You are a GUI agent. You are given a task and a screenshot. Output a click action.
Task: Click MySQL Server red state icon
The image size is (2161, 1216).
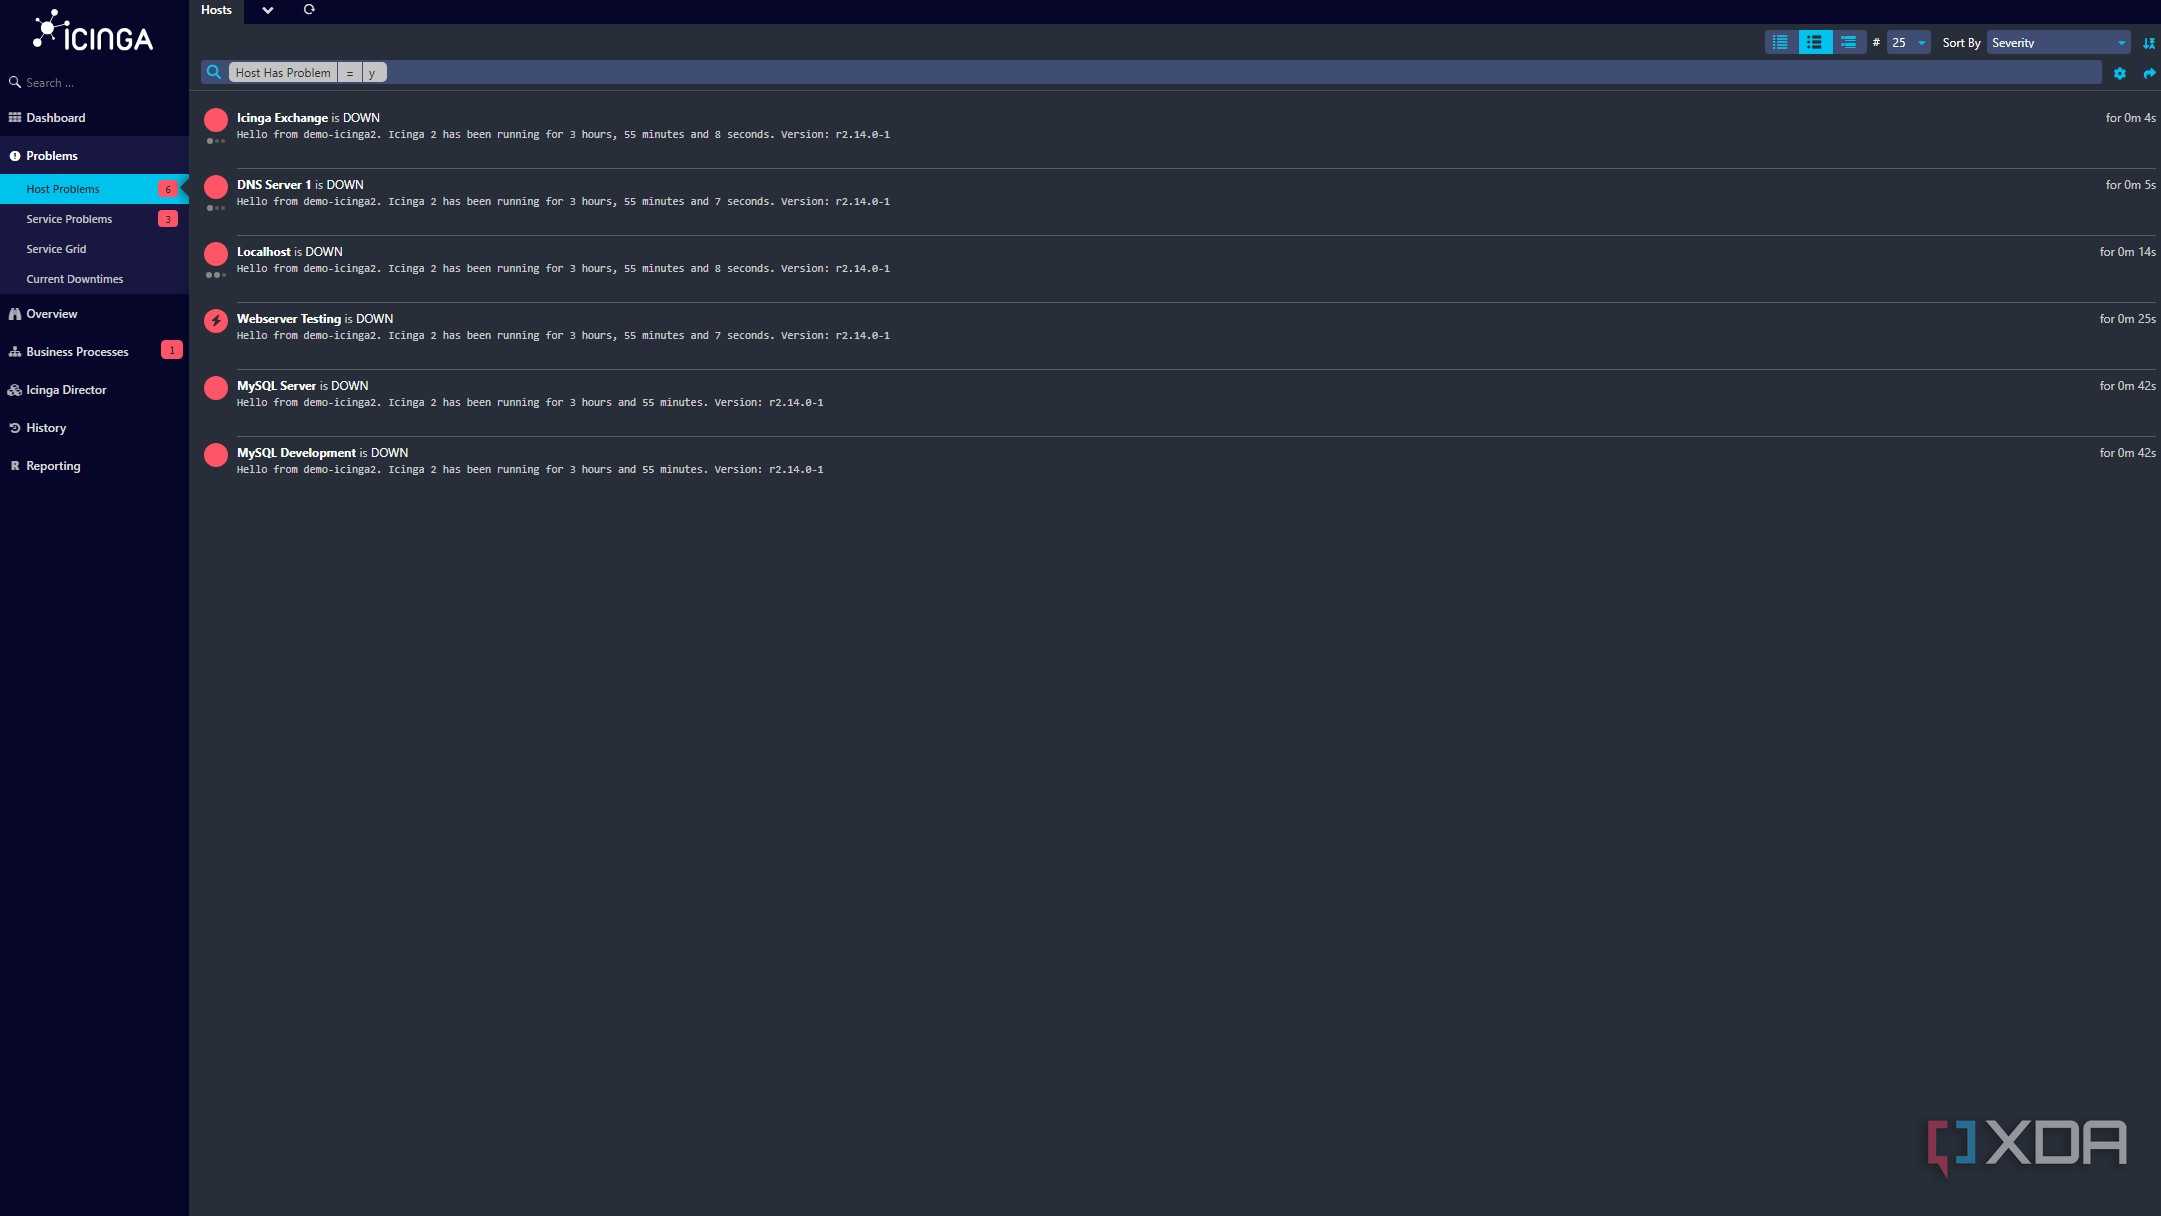point(216,388)
